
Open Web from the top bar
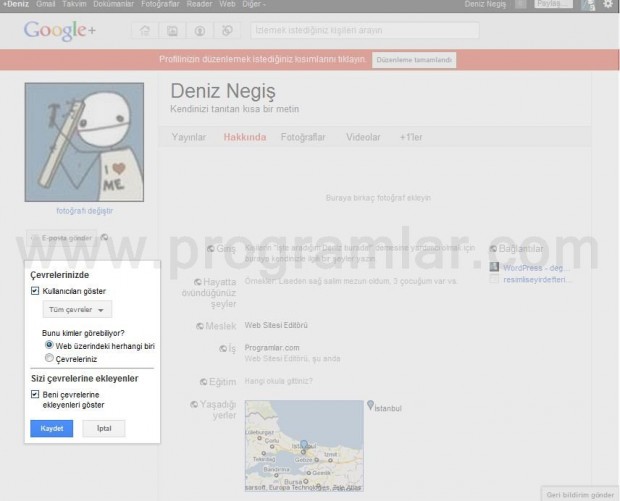coord(227,4)
